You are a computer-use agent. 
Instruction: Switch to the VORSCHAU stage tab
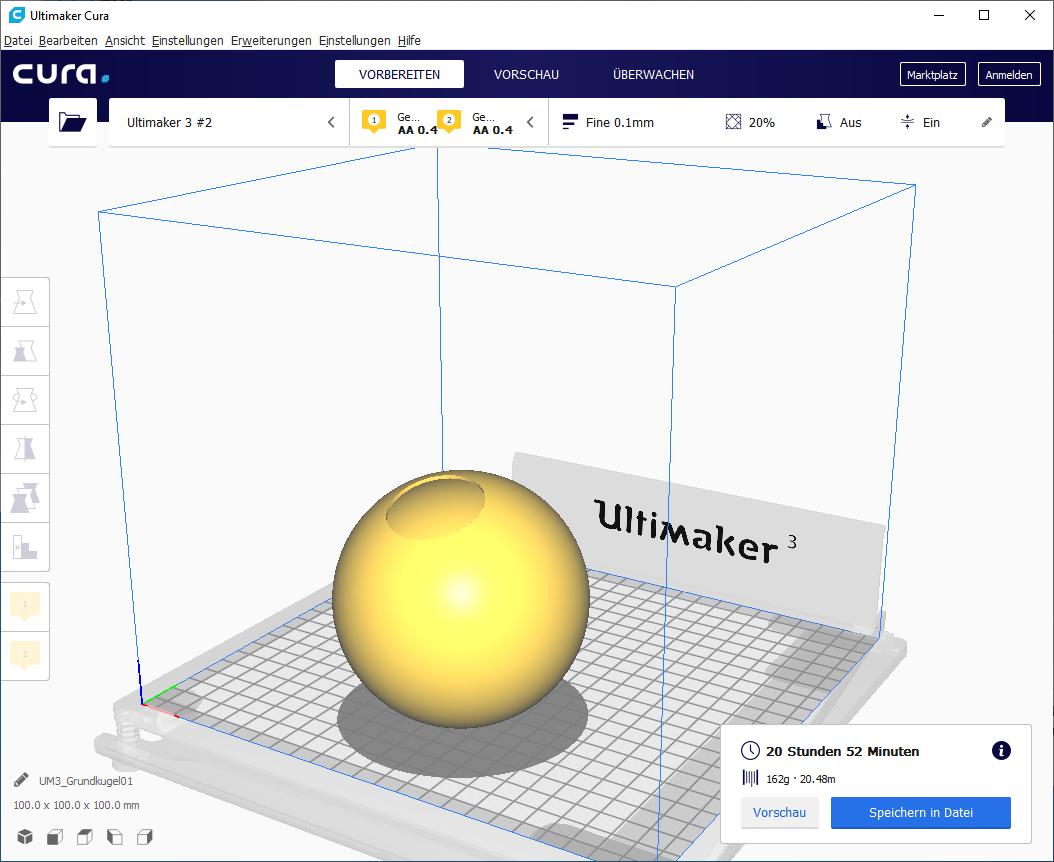[x=526, y=74]
